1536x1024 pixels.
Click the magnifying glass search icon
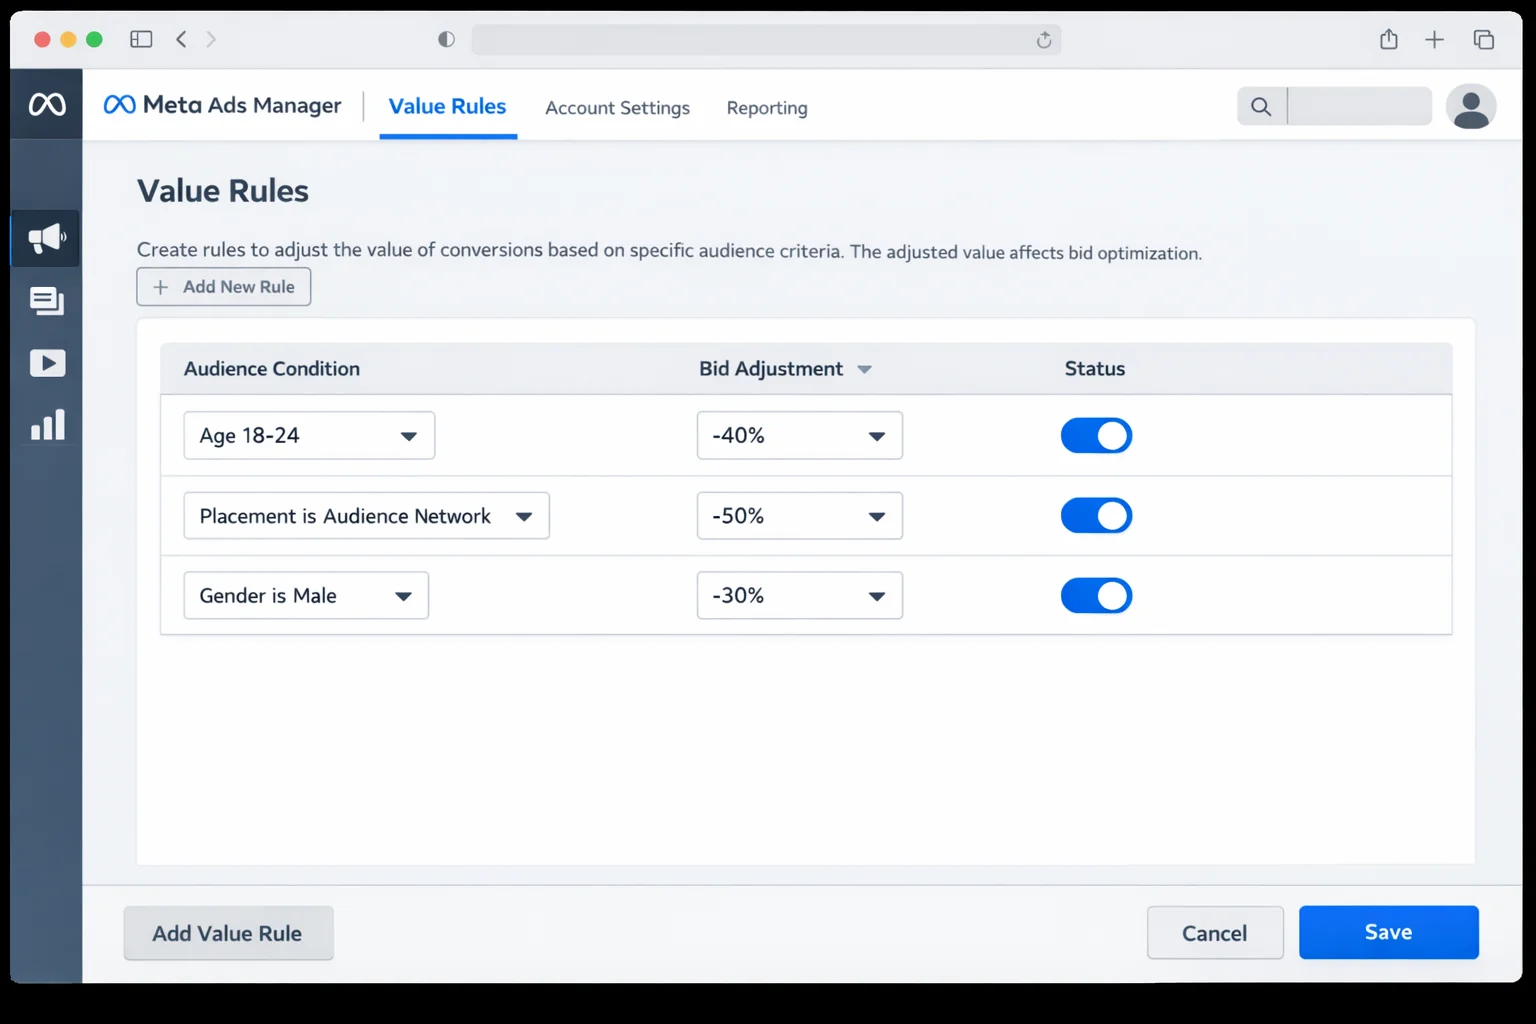[1261, 106]
